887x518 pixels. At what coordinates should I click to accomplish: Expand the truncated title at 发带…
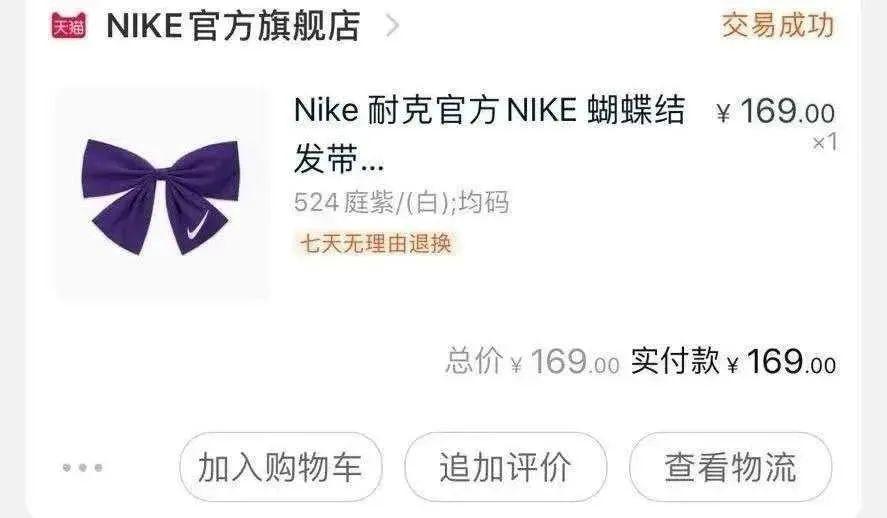[x=338, y=159]
